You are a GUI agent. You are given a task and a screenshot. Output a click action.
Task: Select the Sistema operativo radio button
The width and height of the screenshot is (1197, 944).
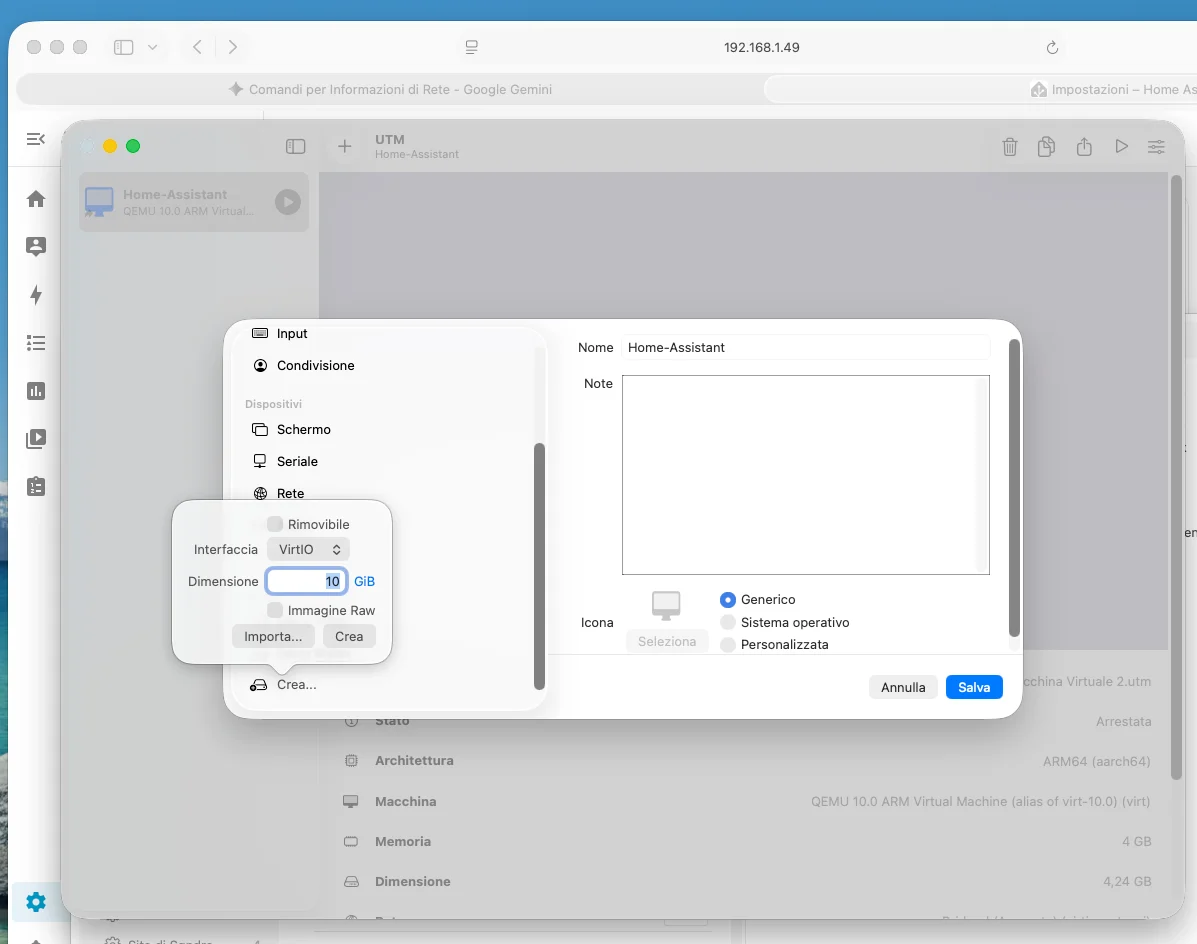(728, 623)
